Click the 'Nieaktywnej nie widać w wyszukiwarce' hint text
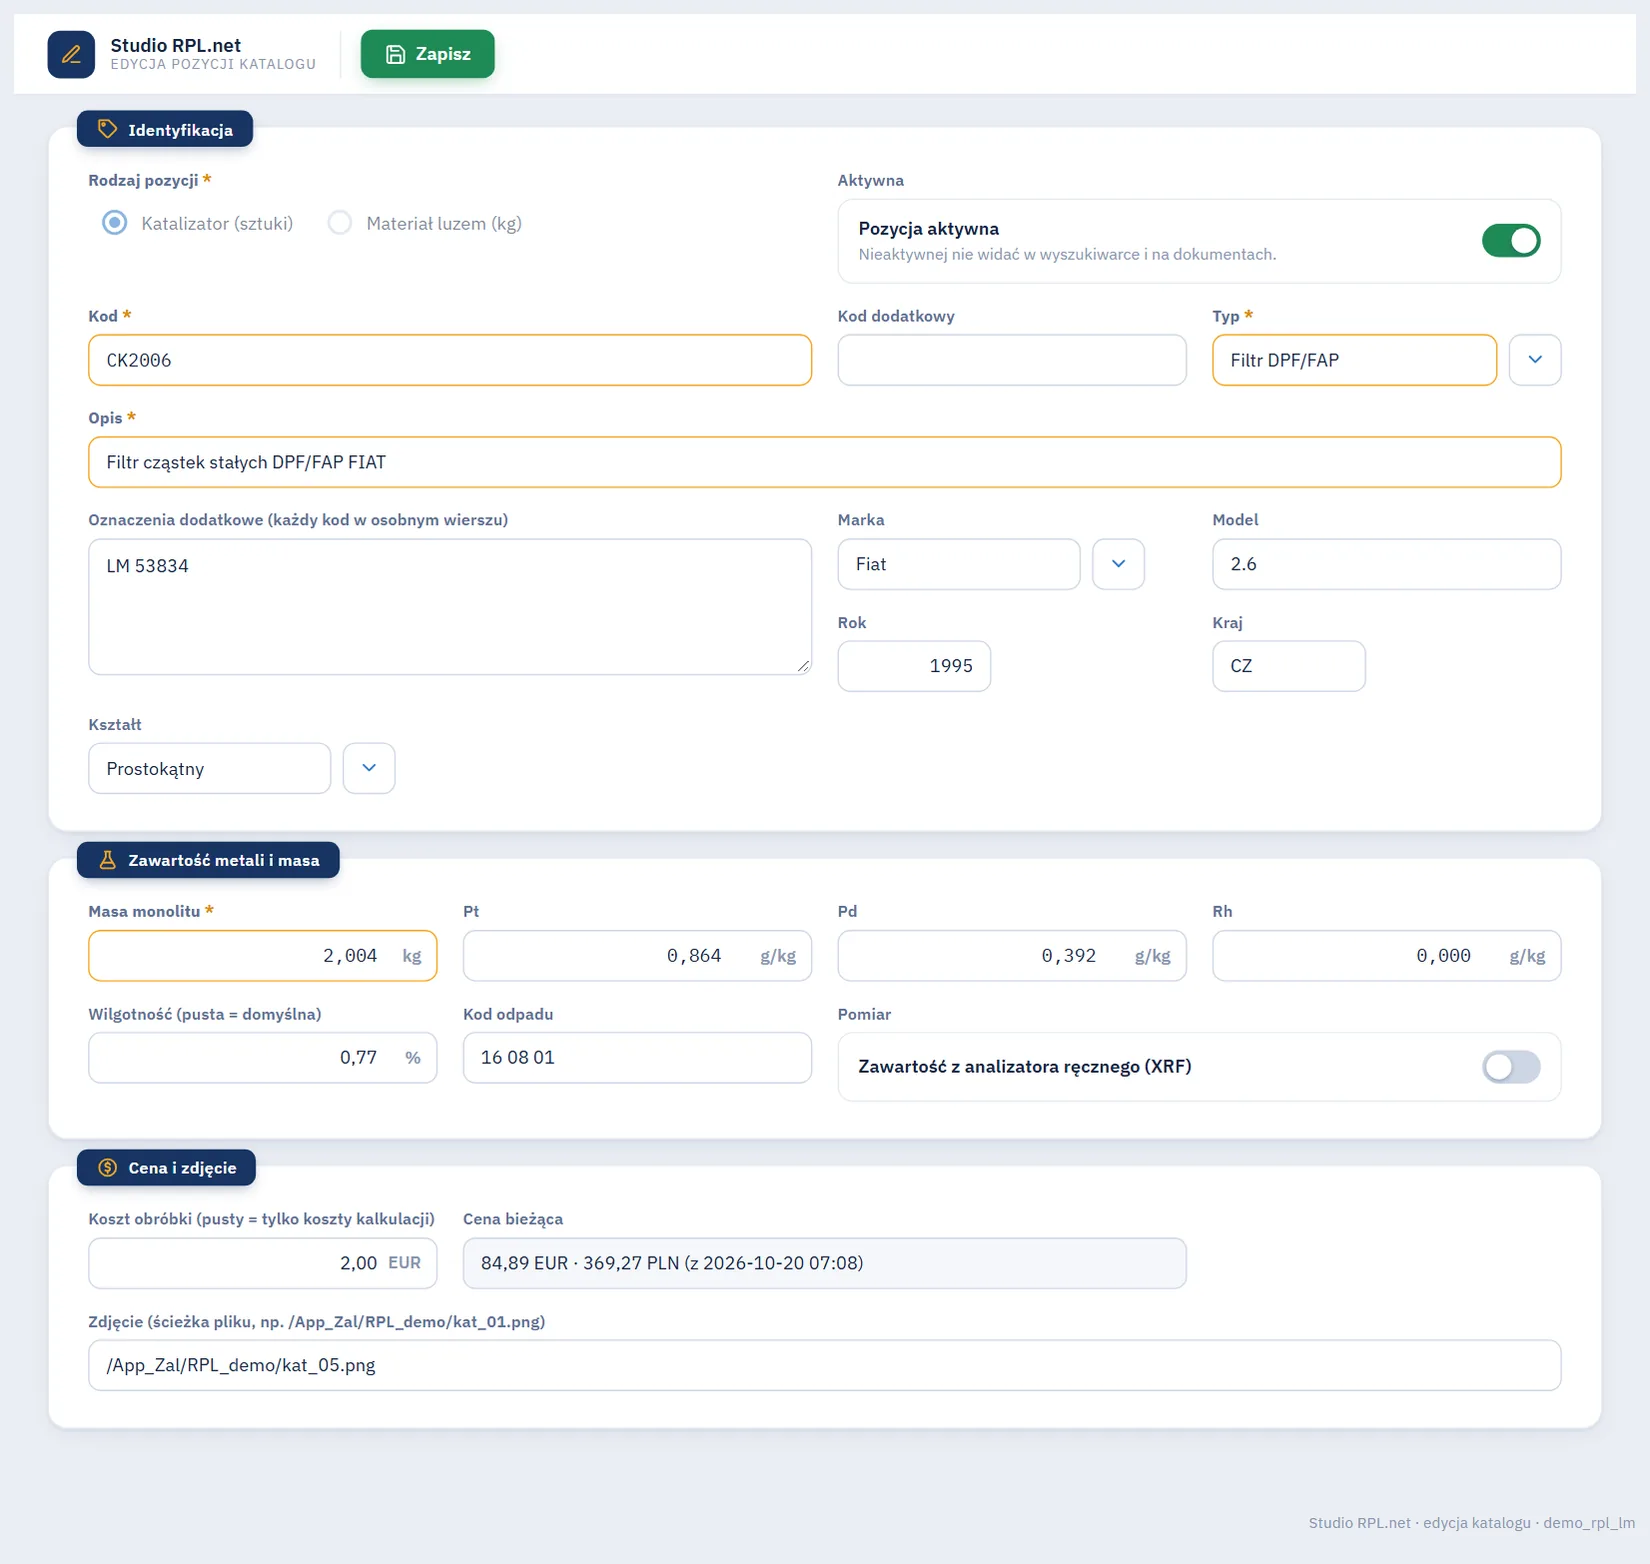Image resolution: width=1650 pixels, height=1564 pixels. [x=1067, y=254]
